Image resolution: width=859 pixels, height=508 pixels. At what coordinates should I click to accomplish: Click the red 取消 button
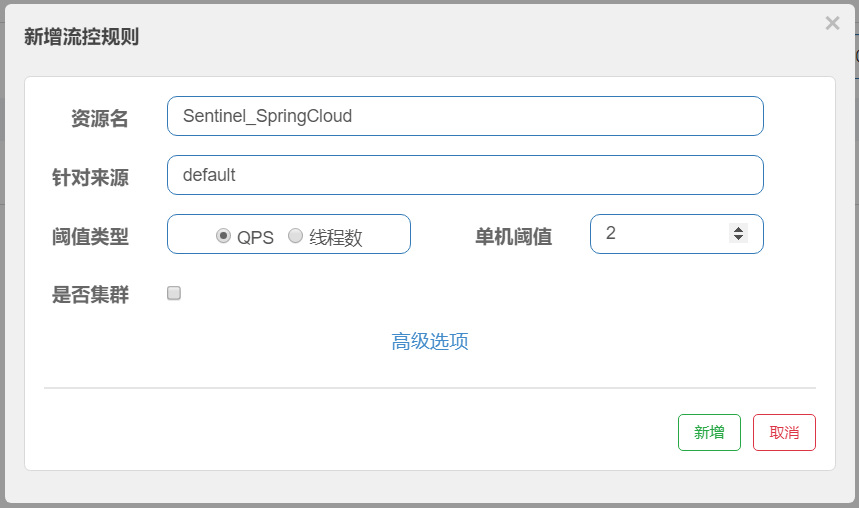coord(784,432)
